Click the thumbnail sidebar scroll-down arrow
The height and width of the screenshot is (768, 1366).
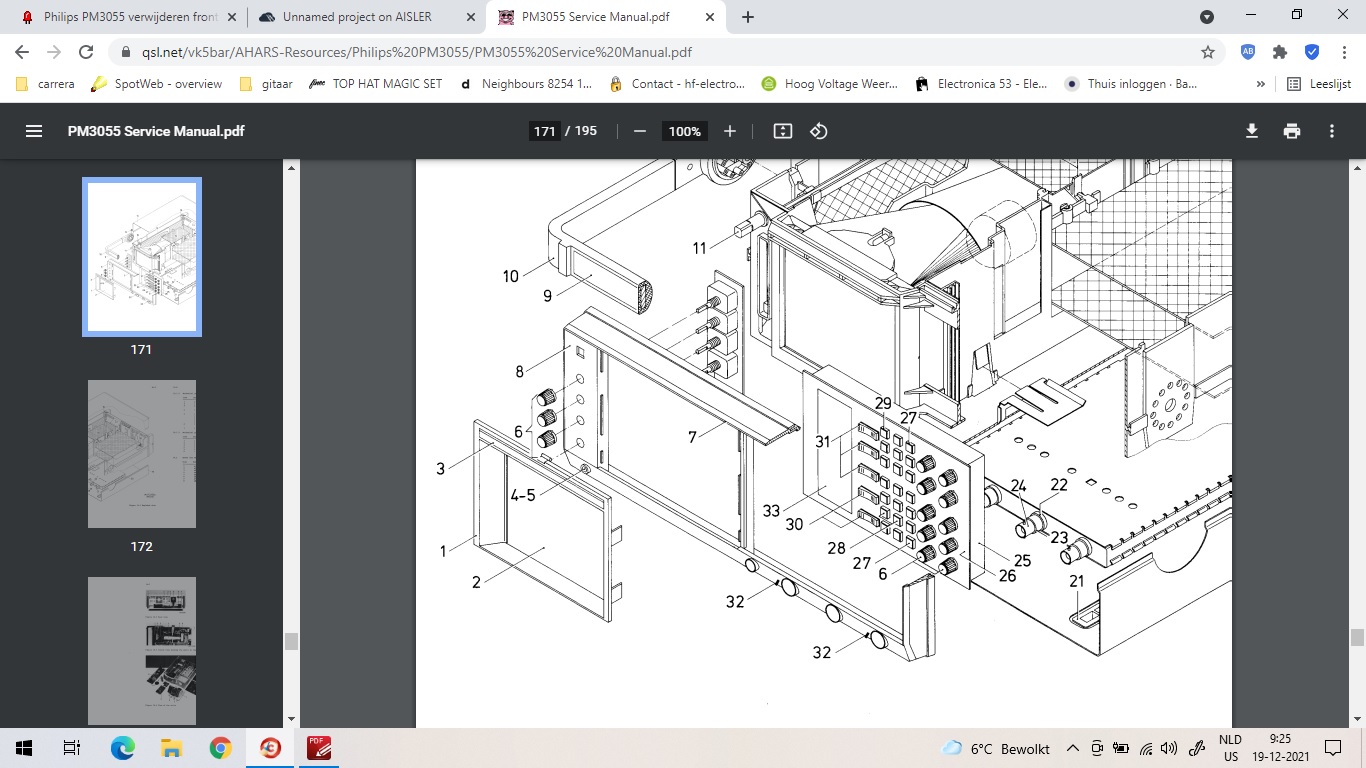(x=291, y=719)
